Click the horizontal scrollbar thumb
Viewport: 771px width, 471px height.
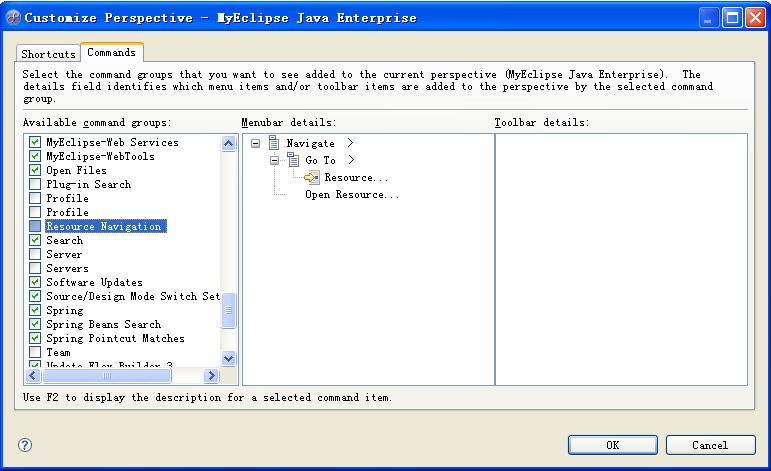tap(107, 376)
